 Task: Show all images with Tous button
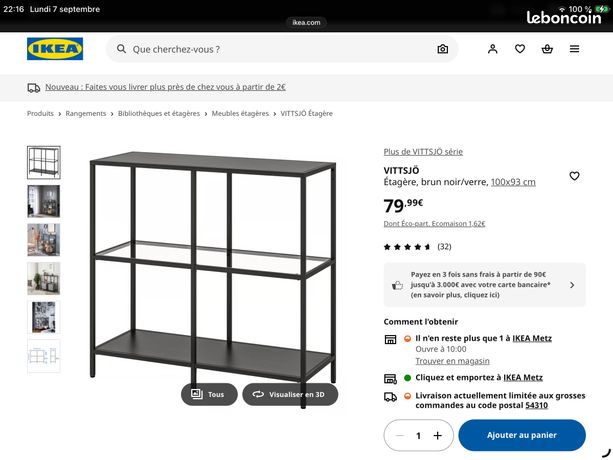[209, 394]
